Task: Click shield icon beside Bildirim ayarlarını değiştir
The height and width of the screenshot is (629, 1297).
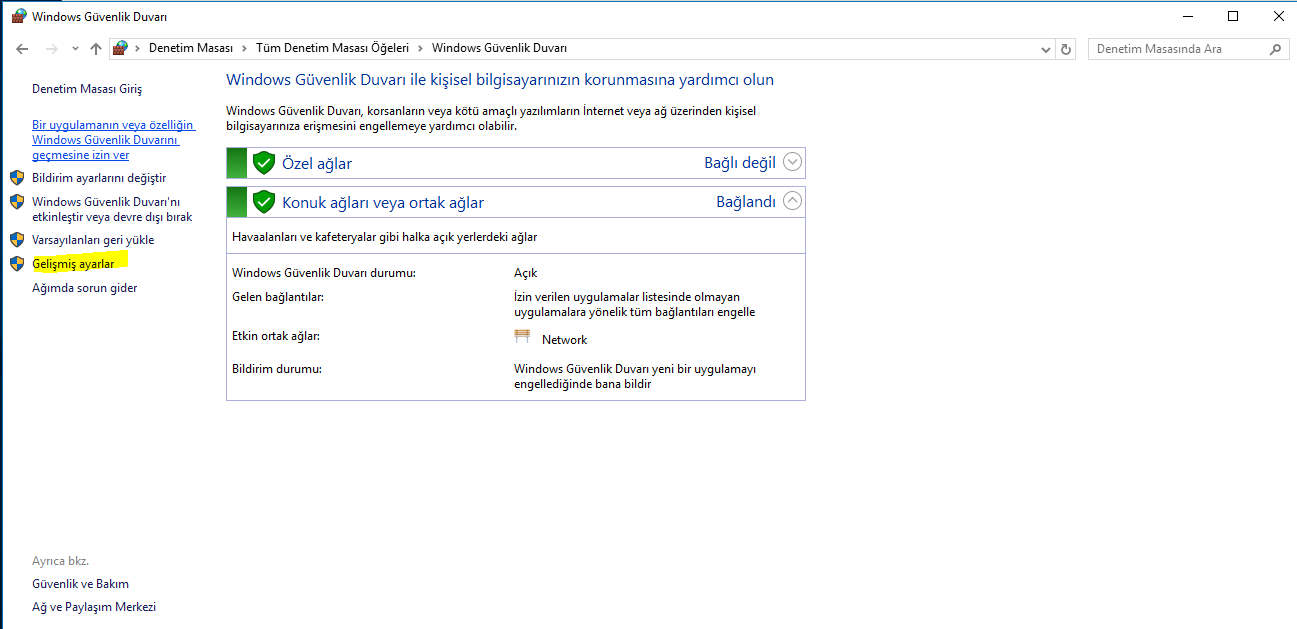Action: tap(16, 178)
